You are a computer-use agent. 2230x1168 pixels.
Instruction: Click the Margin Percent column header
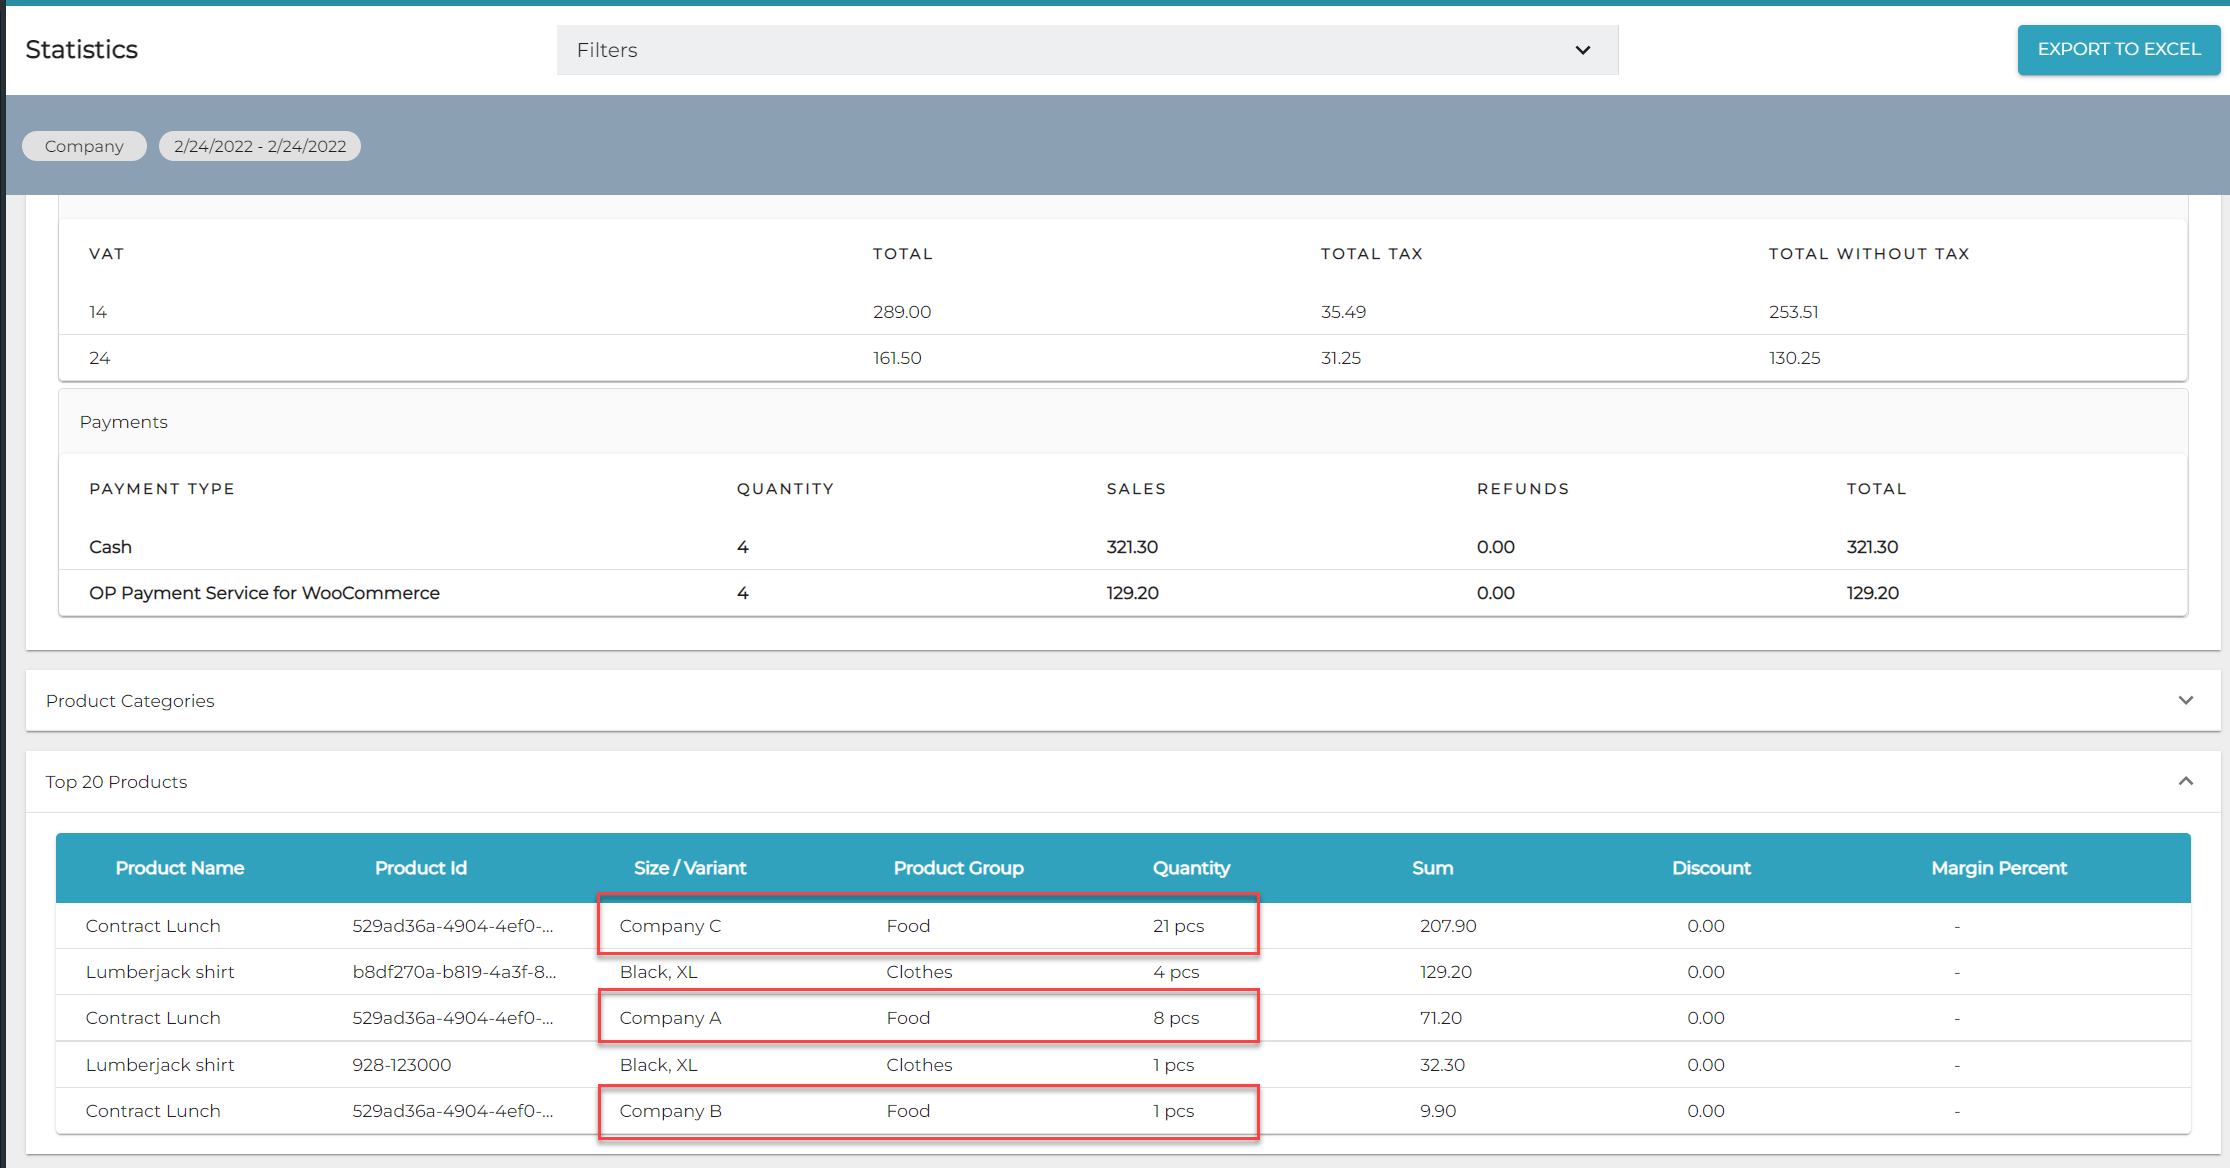(1999, 868)
